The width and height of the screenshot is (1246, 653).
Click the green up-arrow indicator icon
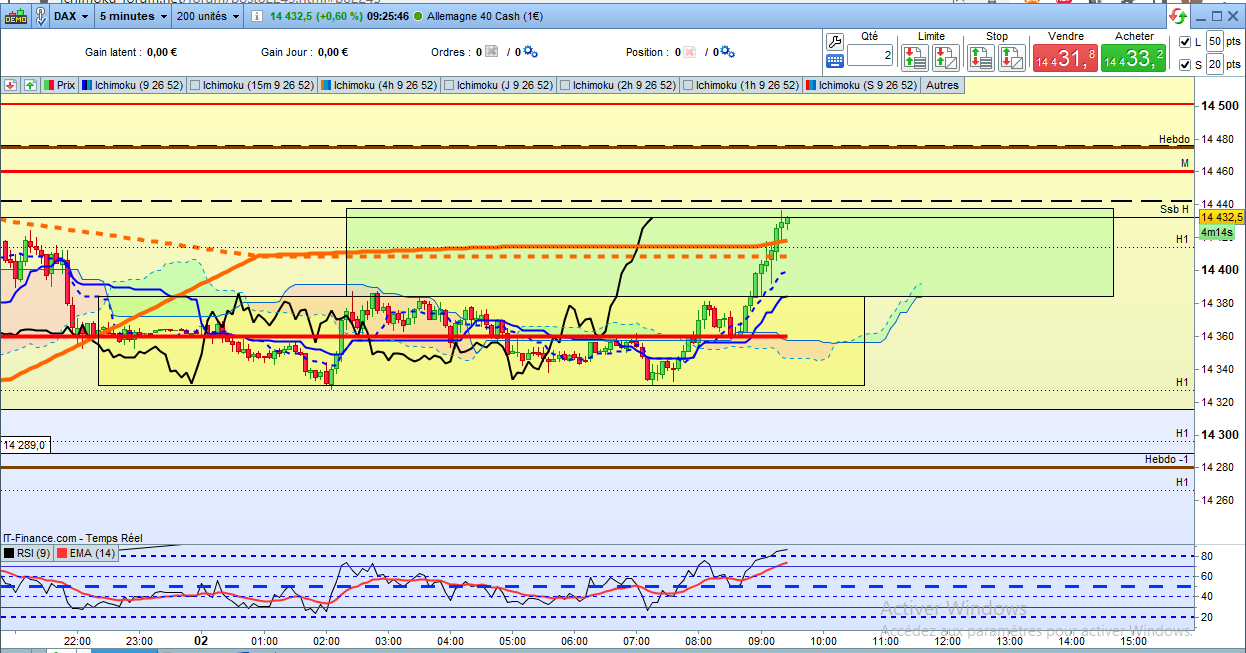[x=29, y=85]
